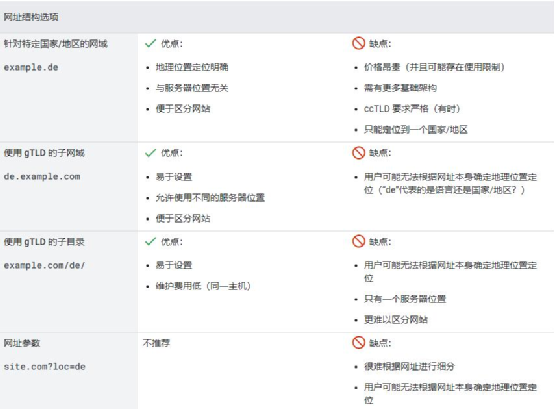Click the '缺点:' label in the site.com?loc=de row
This screenshot has height=409, width=554.
[x=380, y=343]
